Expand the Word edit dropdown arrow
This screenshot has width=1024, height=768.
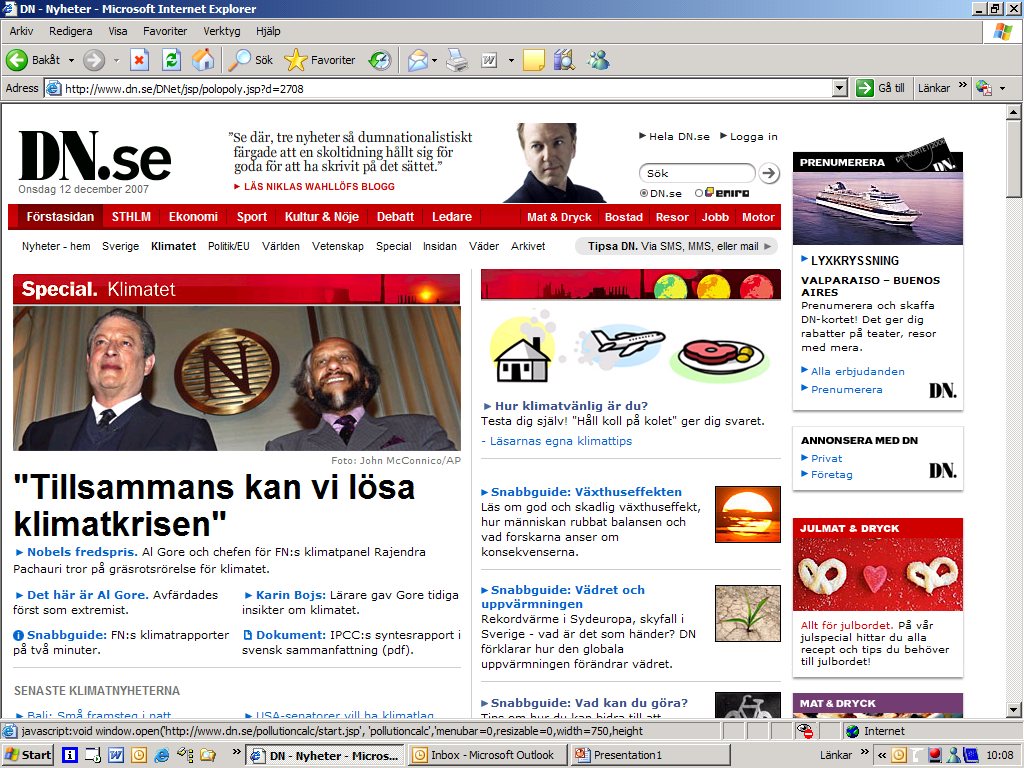point(511,60)
